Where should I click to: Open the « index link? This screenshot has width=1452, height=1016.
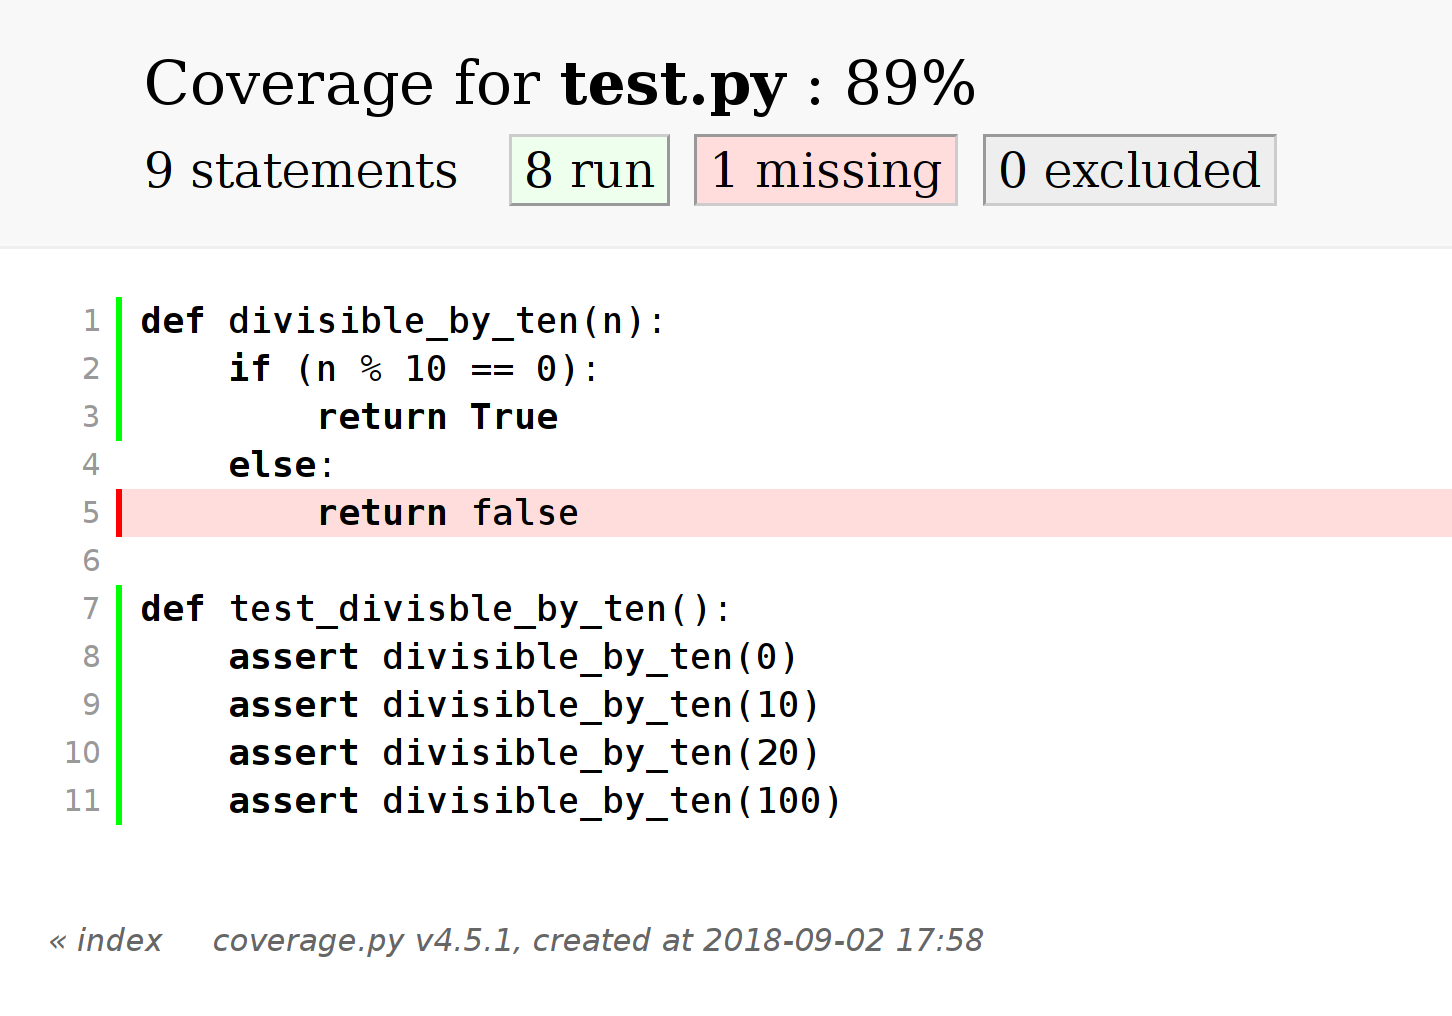[x=106, y=940]
